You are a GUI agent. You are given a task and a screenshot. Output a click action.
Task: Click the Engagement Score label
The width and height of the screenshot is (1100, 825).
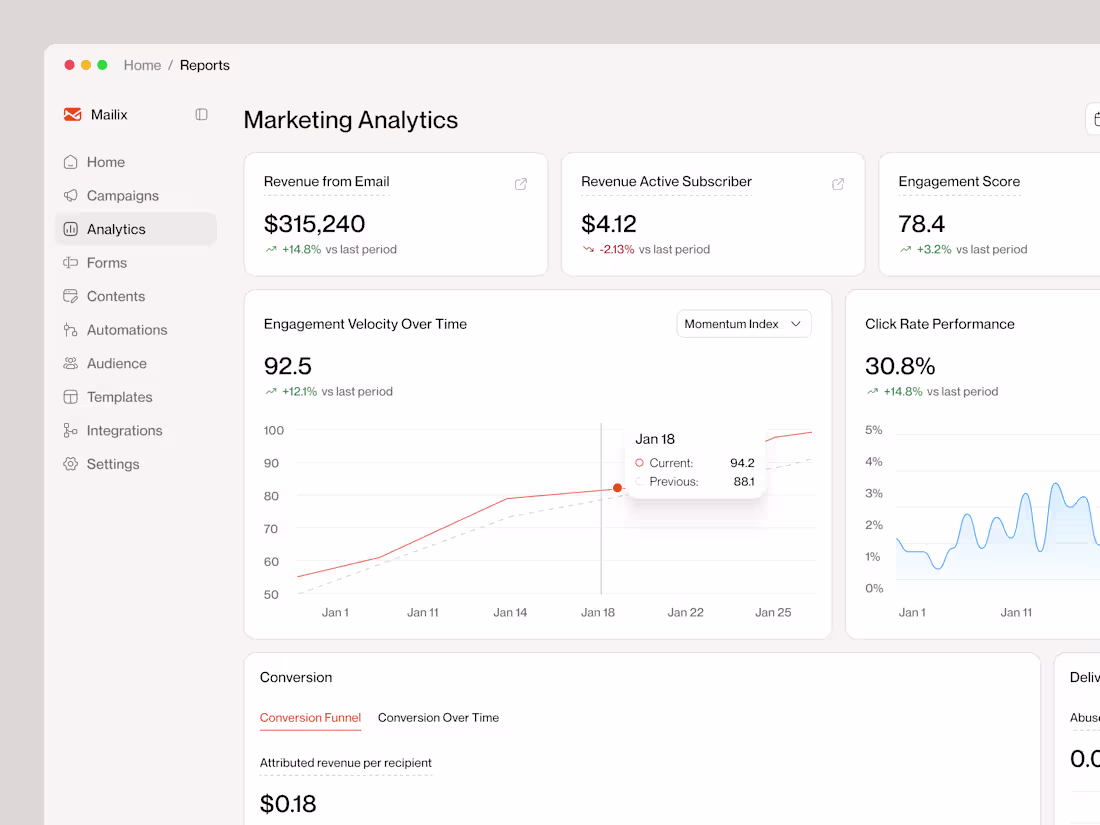[x=959, y=182]
